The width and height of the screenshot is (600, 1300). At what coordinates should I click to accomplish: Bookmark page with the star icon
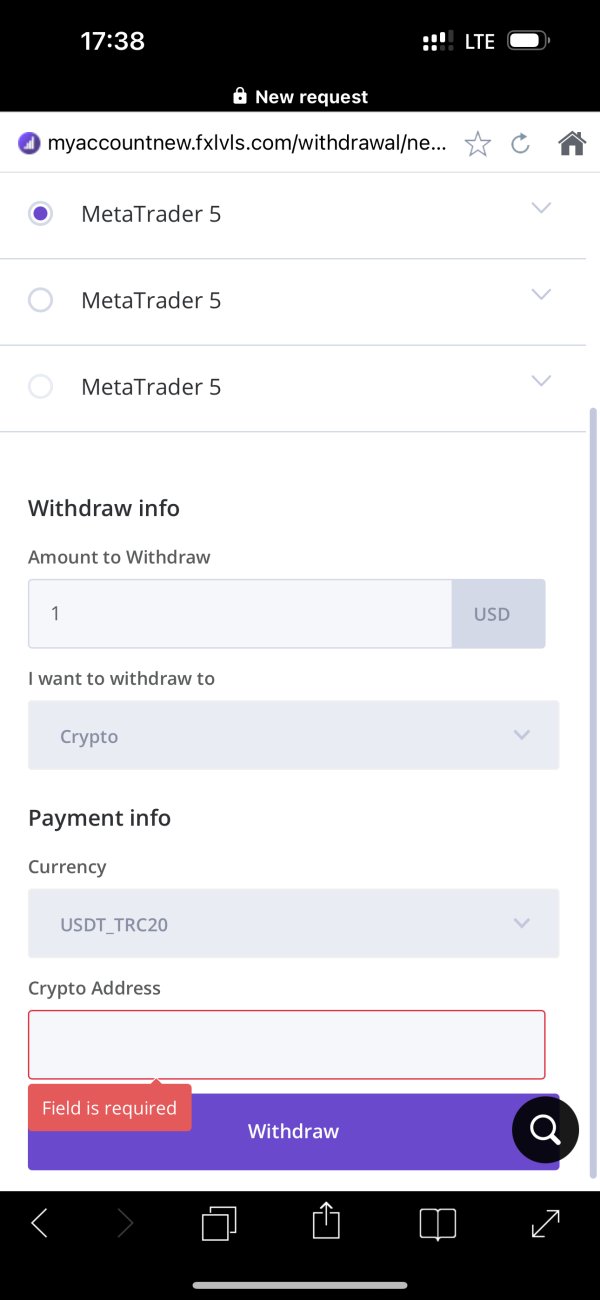pyautogui.click(x=478, y=144)
